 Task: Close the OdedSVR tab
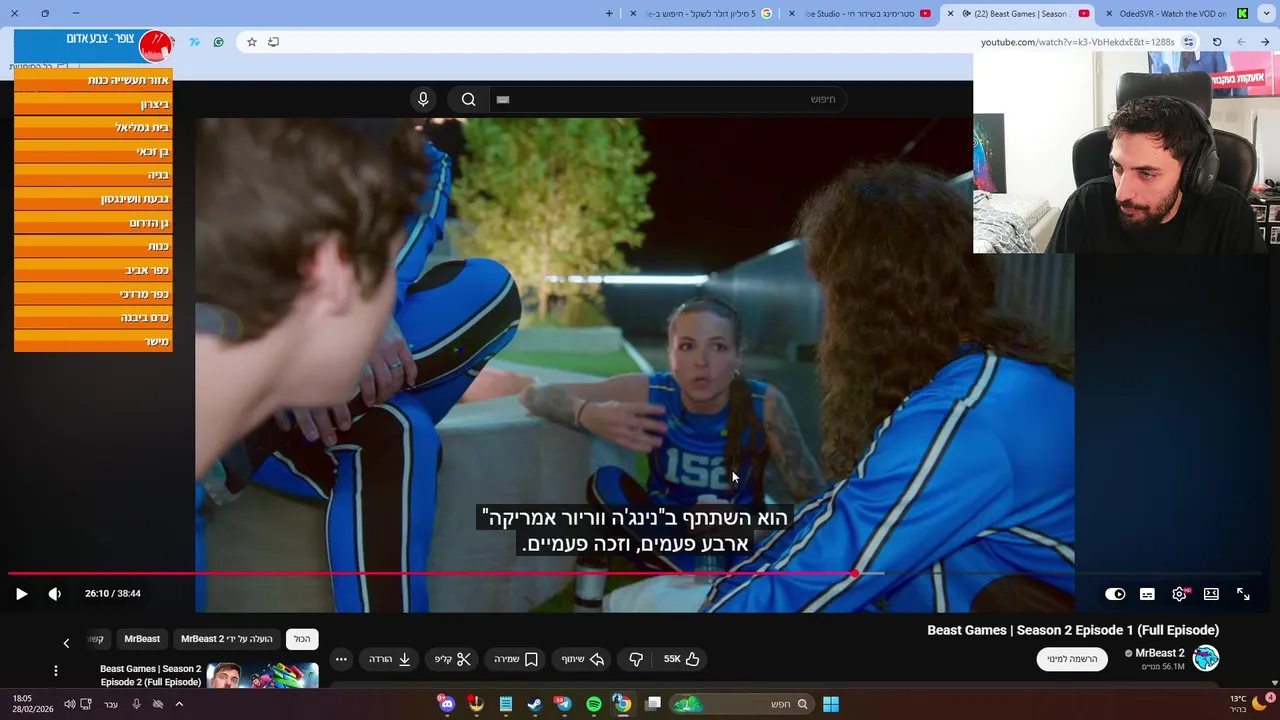pos(1109,14)
